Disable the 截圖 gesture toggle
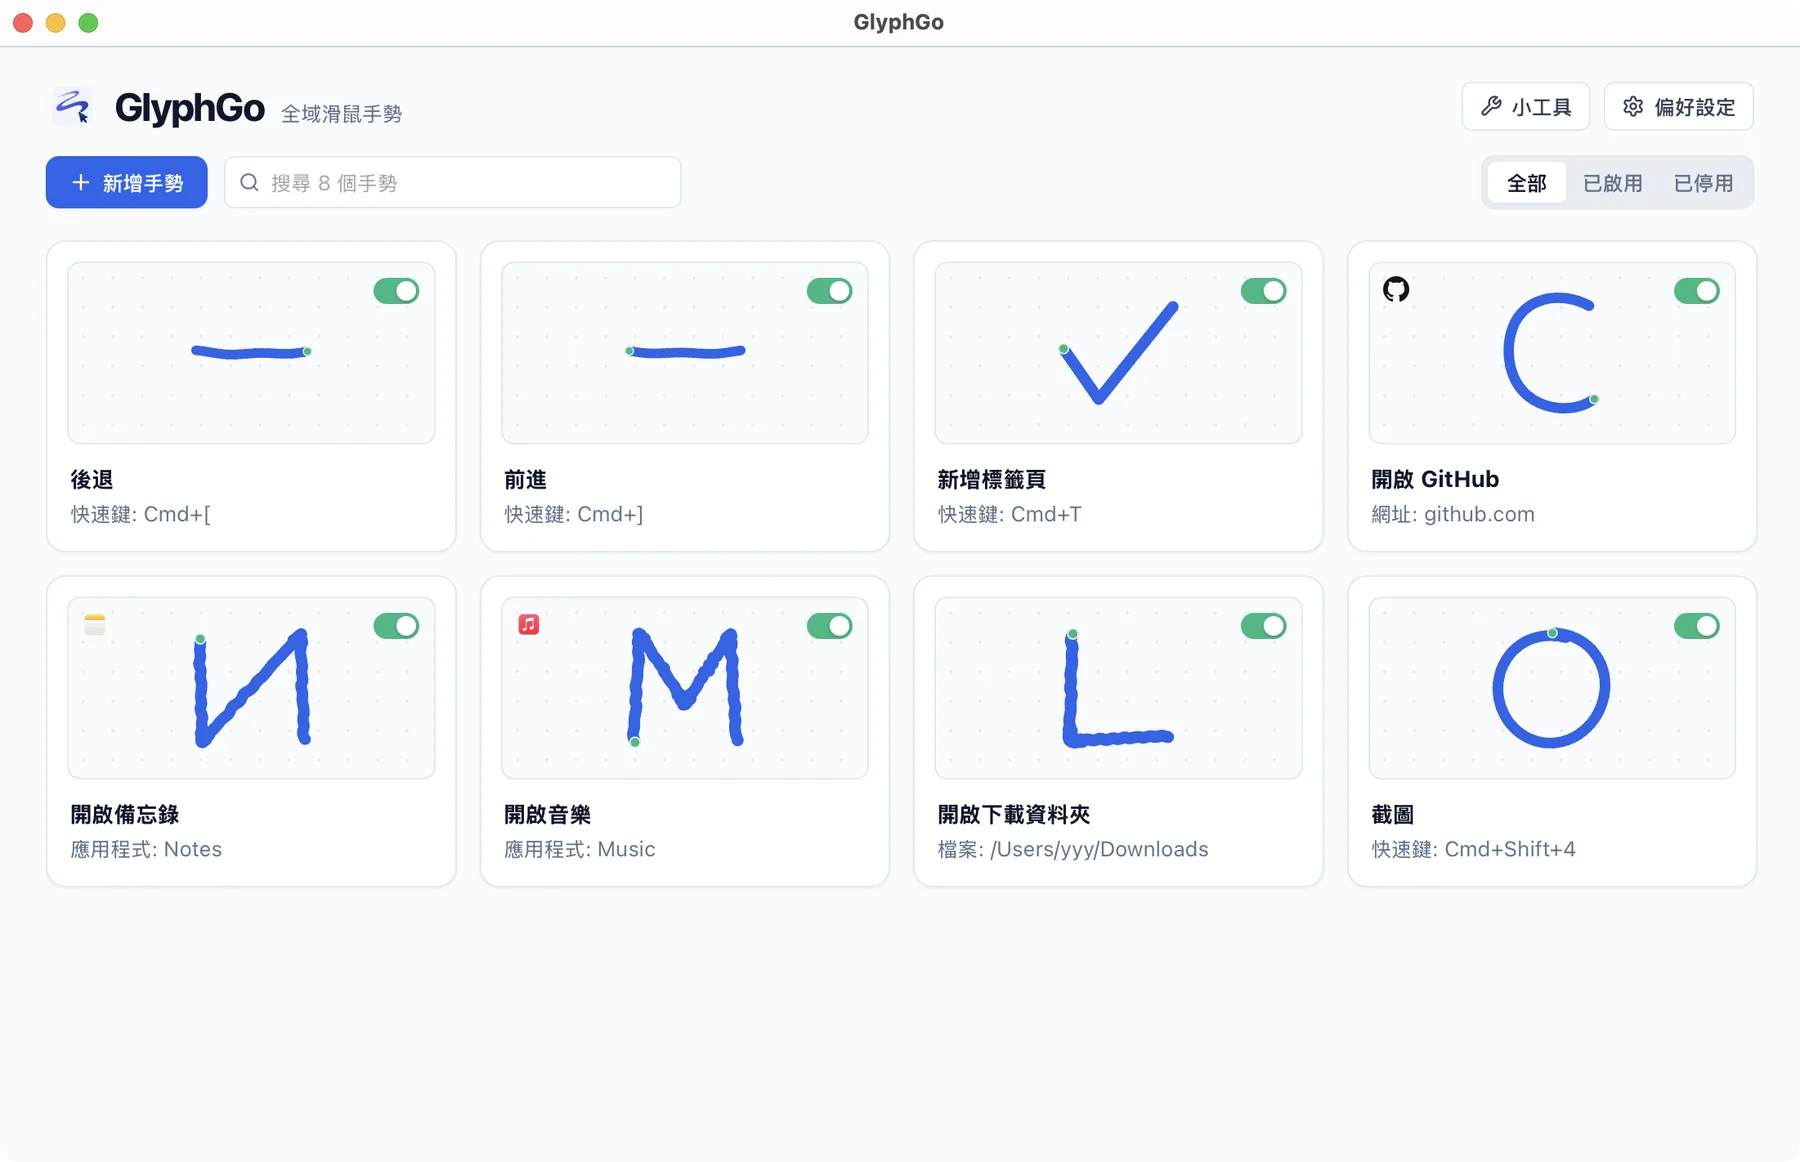 pyautogui.click(x=1697, y=626)
